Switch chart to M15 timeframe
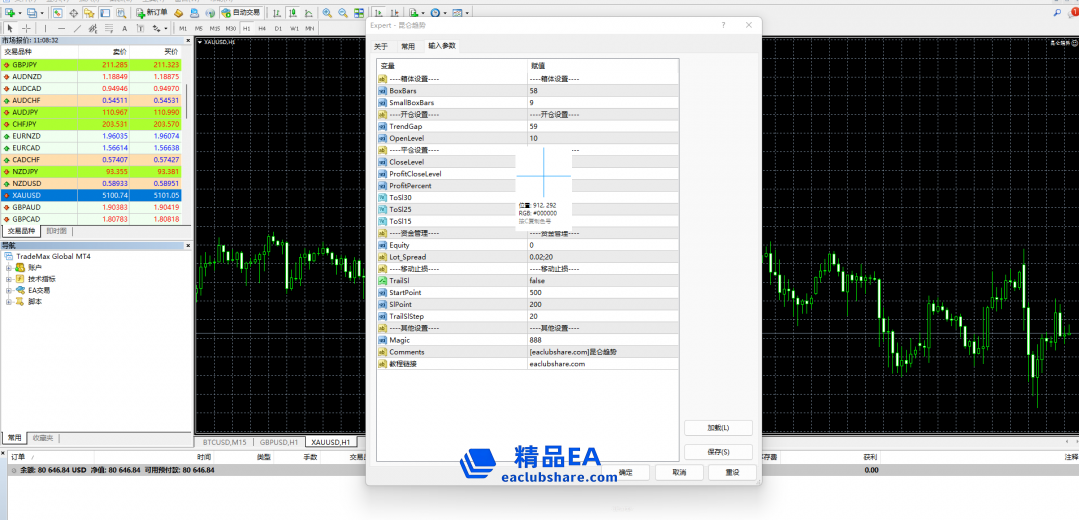 click(x=214, y=29)
